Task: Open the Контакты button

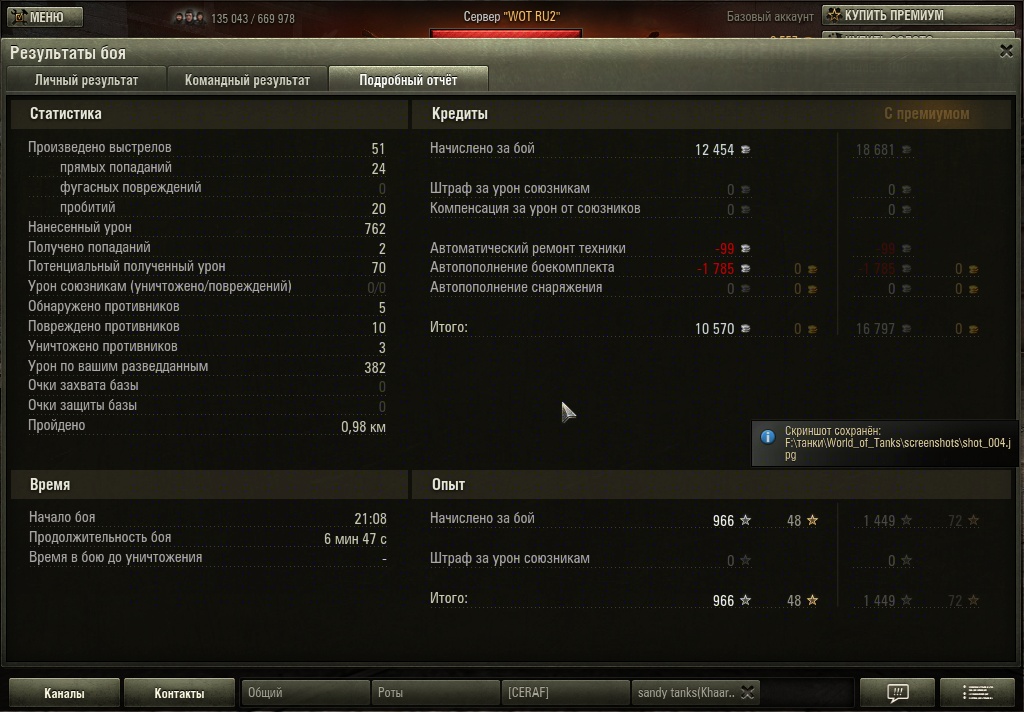Action: click(x=179, y=693)
